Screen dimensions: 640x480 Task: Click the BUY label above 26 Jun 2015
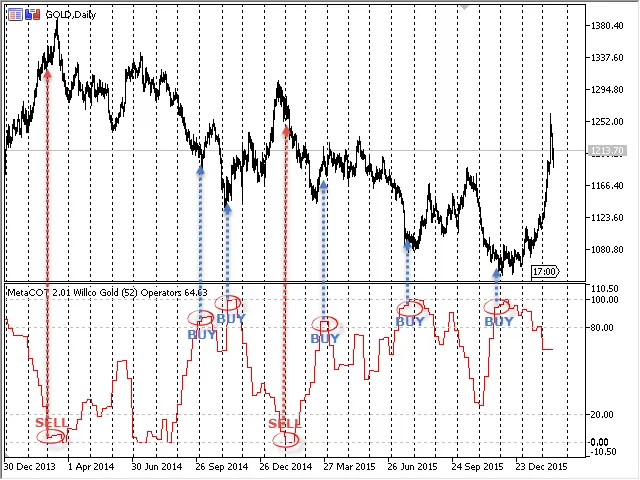410,321
